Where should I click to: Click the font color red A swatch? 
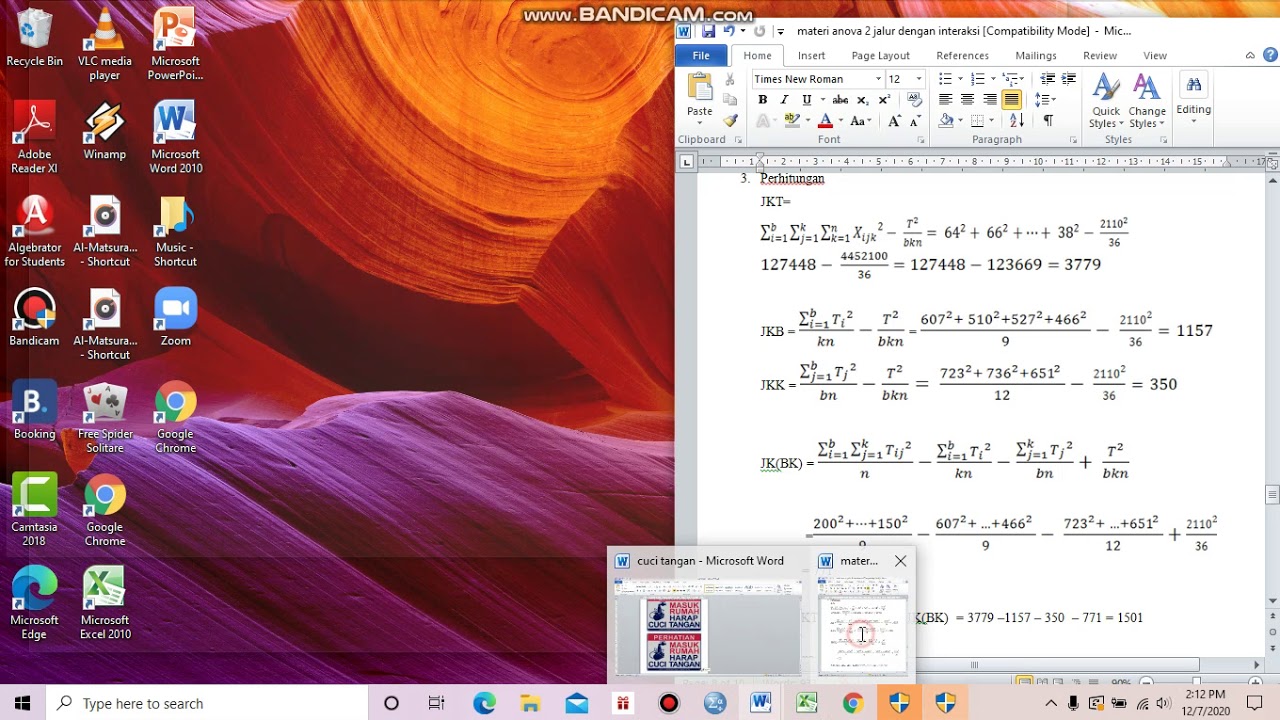point(825,121)
